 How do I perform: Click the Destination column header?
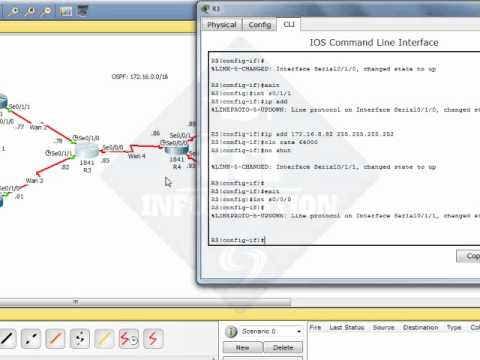[420, 327]
